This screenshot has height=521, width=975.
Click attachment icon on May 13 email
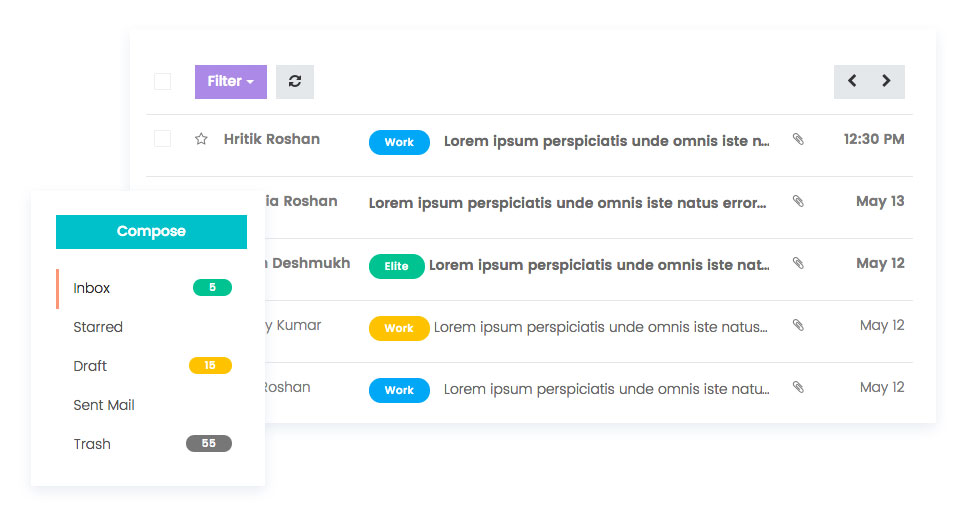798,202
